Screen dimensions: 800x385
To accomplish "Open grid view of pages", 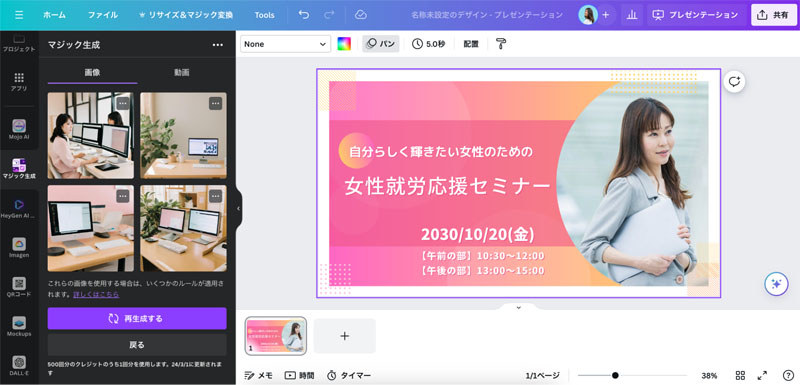I will pyautogui.click(x=740, y=375).
